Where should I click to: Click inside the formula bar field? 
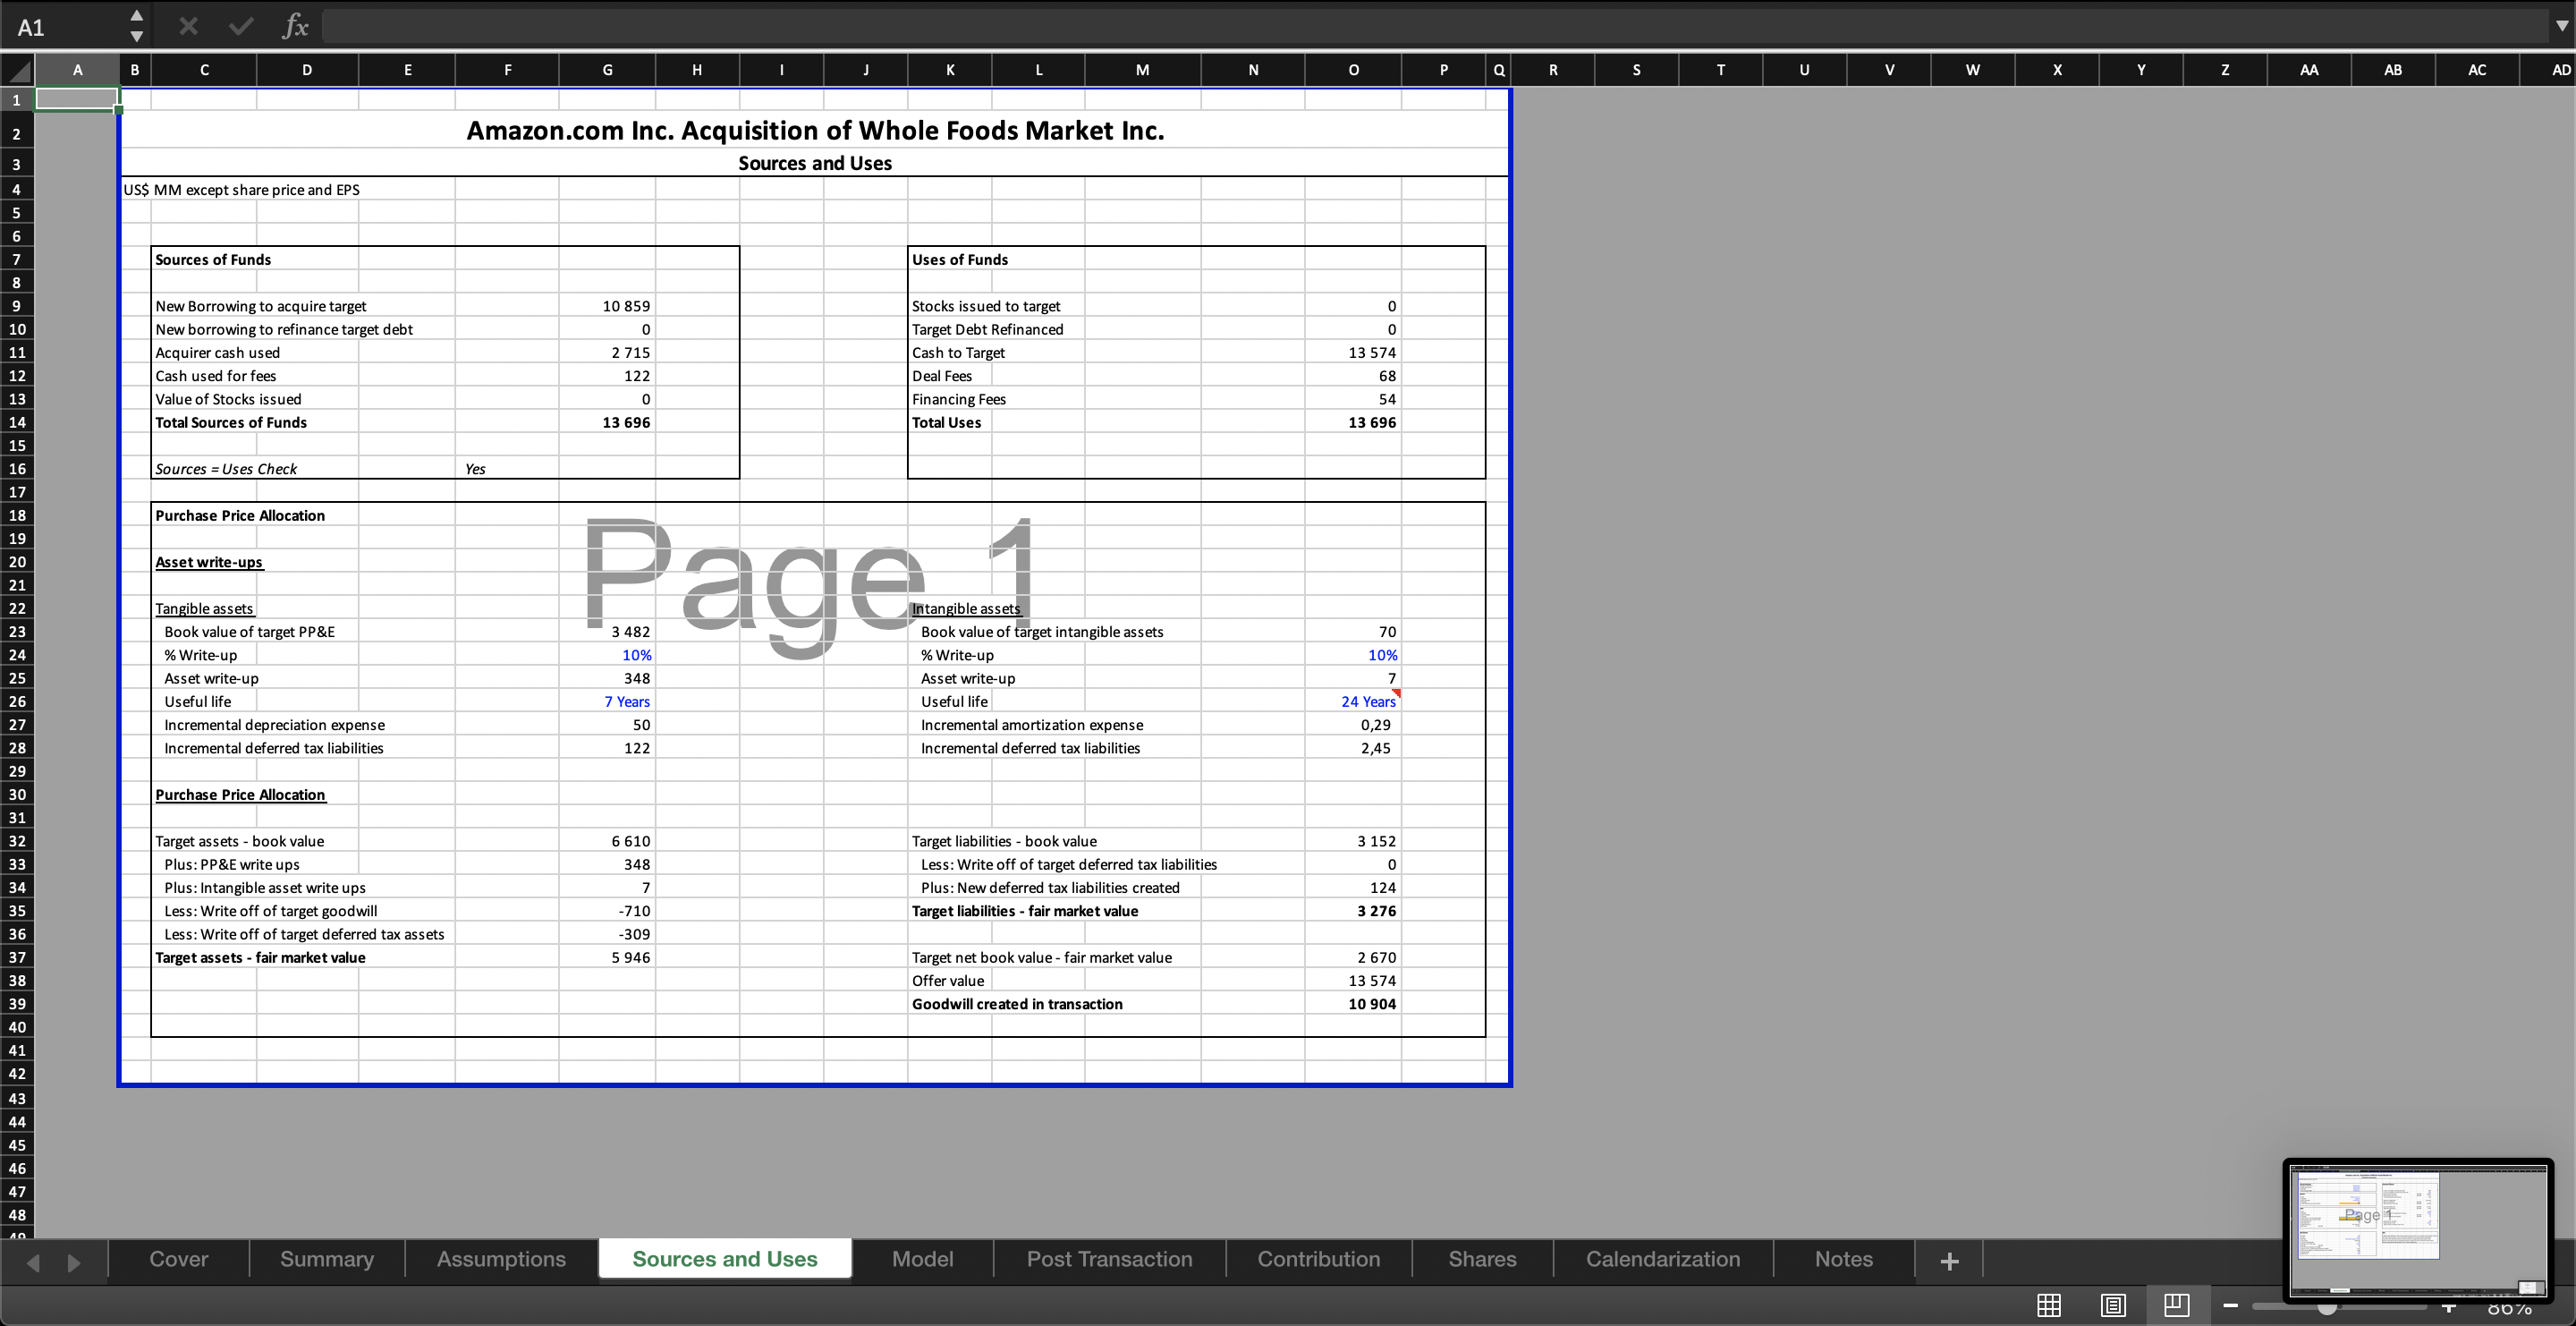click(x=1435, y=27)
